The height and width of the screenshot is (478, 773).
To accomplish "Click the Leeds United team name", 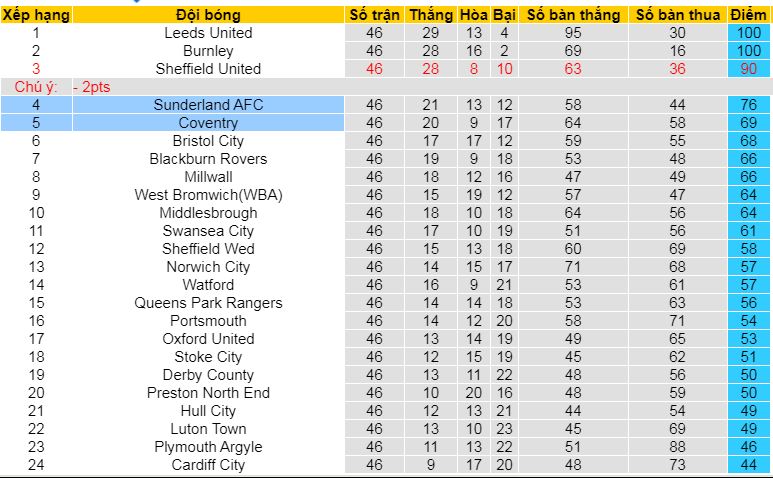I will pos(208,33).
